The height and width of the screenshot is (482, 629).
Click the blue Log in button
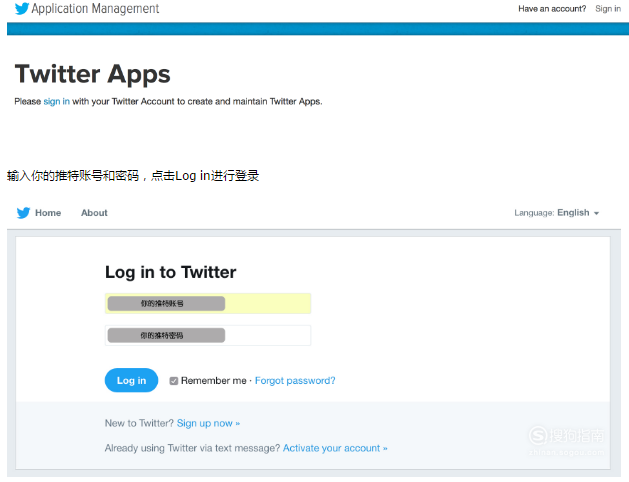(x=131, y=380)
